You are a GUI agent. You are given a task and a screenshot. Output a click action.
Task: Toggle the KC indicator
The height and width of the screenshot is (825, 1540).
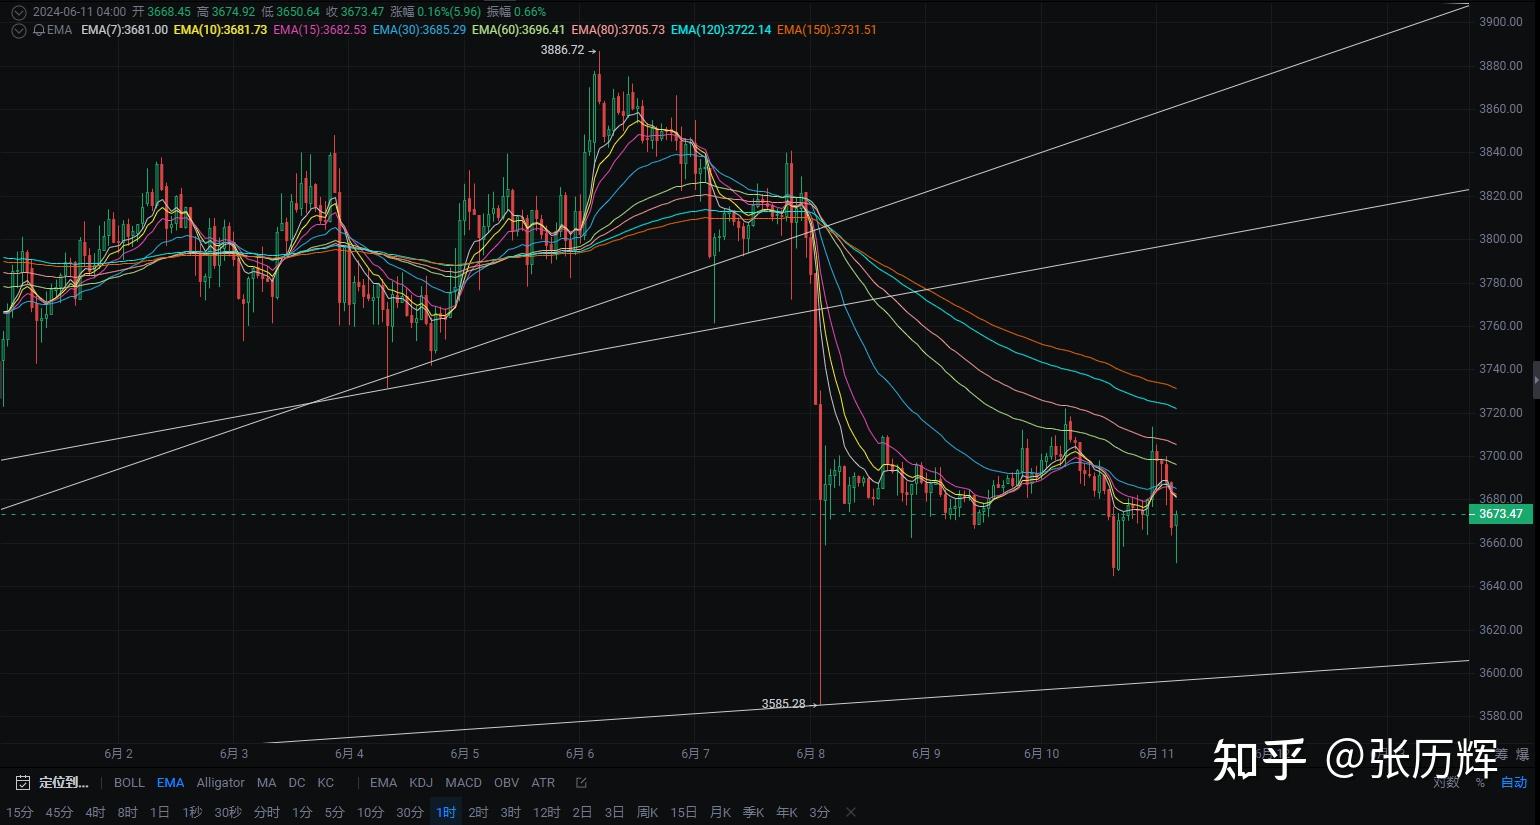coord(325,783)
